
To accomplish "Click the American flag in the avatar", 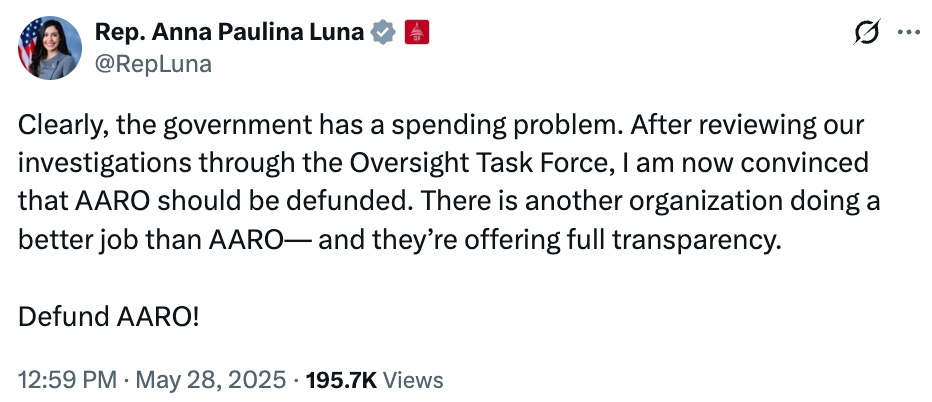I will click(x=28, y=40).
